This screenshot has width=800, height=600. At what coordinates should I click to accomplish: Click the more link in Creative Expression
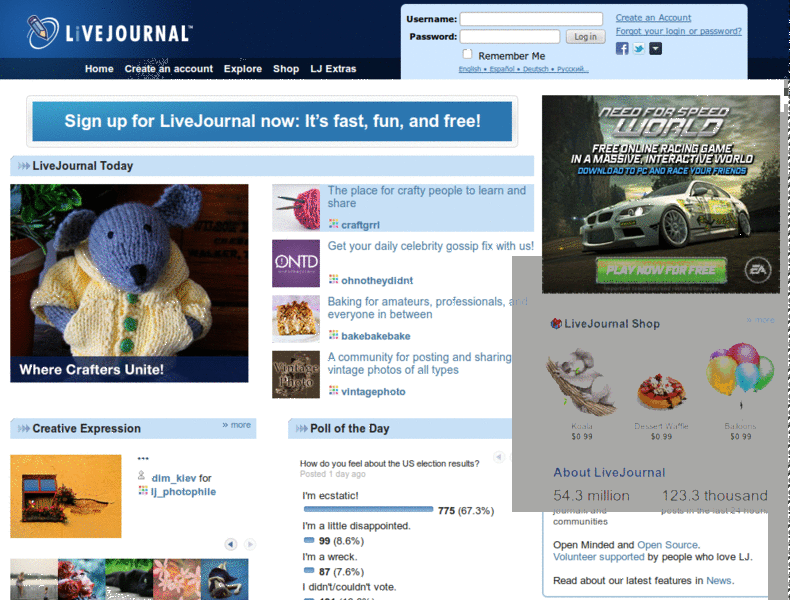(x=237, y=424)
